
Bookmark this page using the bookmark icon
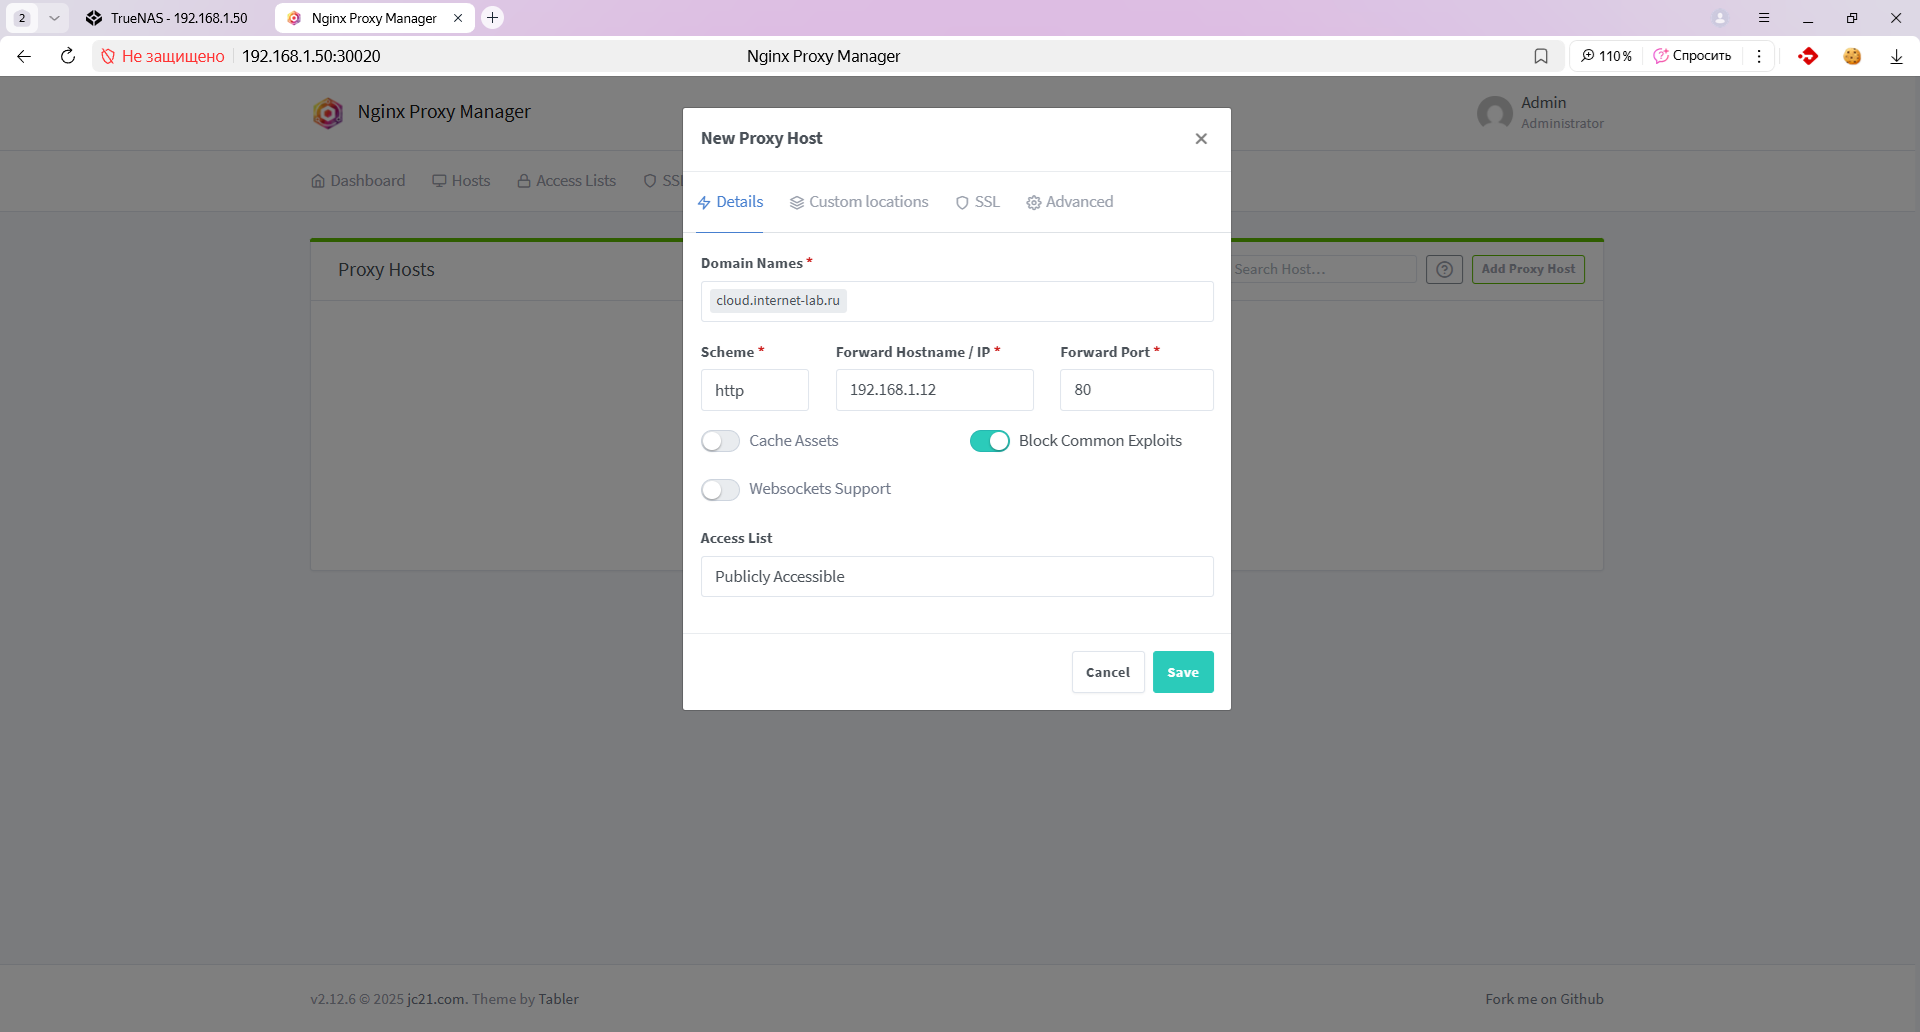1541,56
